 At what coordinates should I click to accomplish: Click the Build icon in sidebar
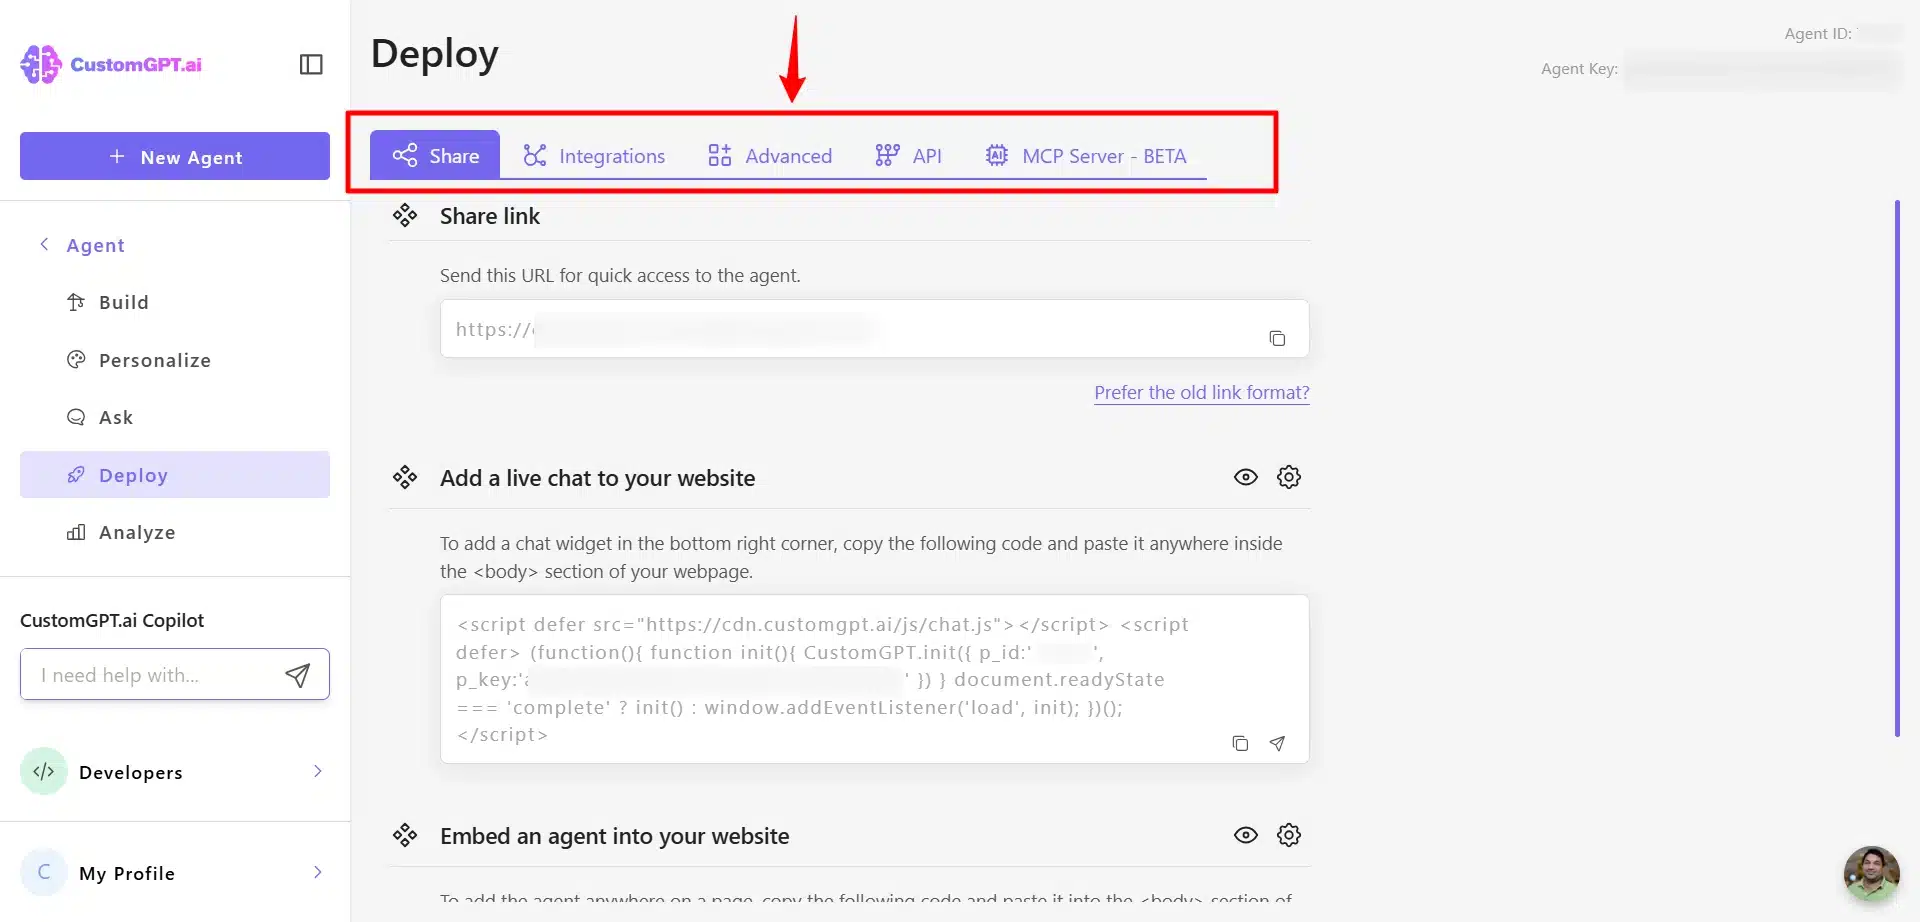tap(76, 302)
